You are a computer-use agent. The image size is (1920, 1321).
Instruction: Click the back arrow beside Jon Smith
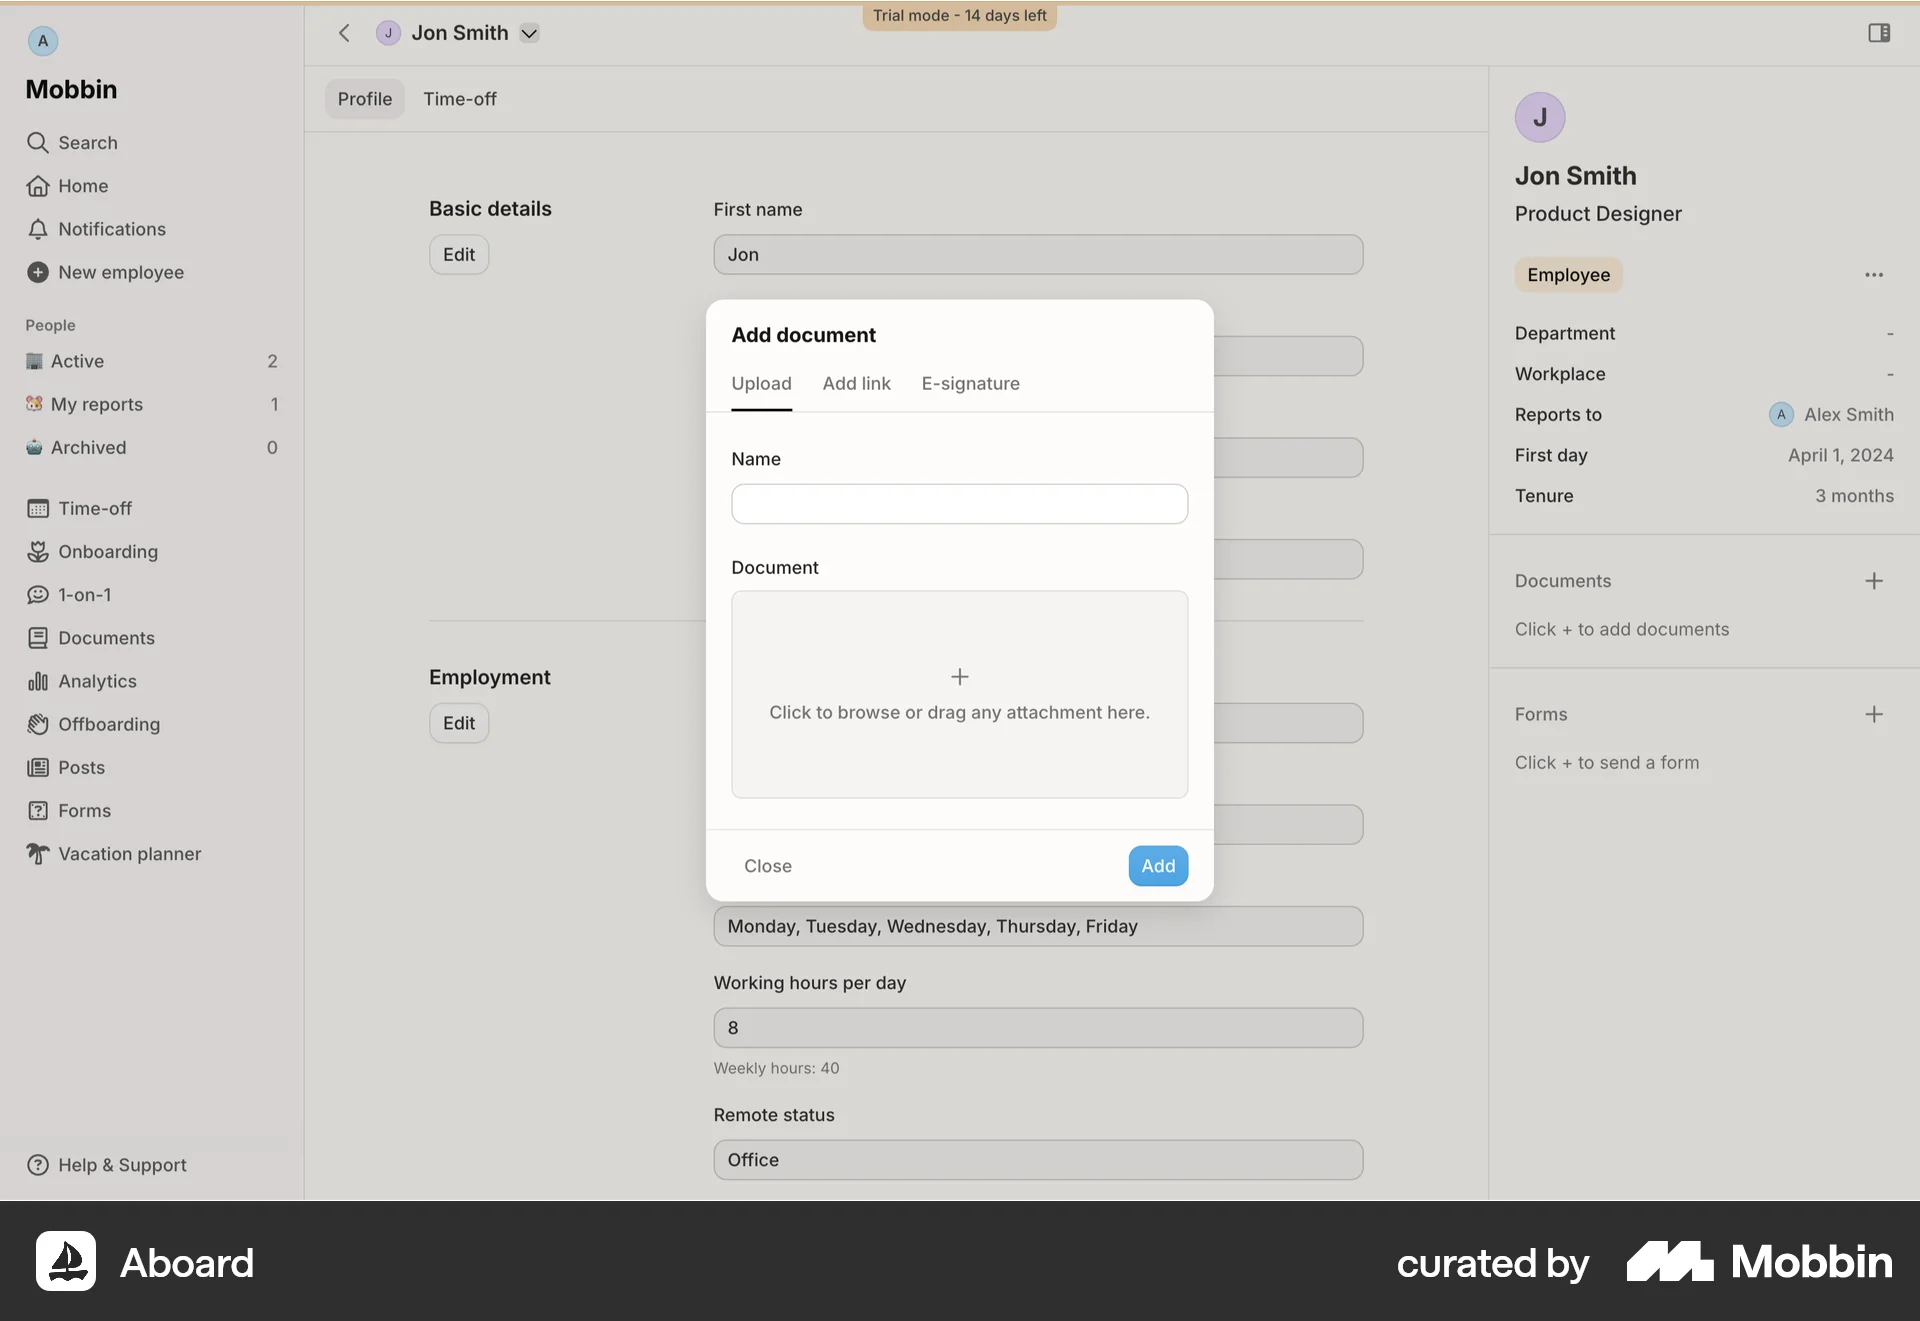(344, 32)
